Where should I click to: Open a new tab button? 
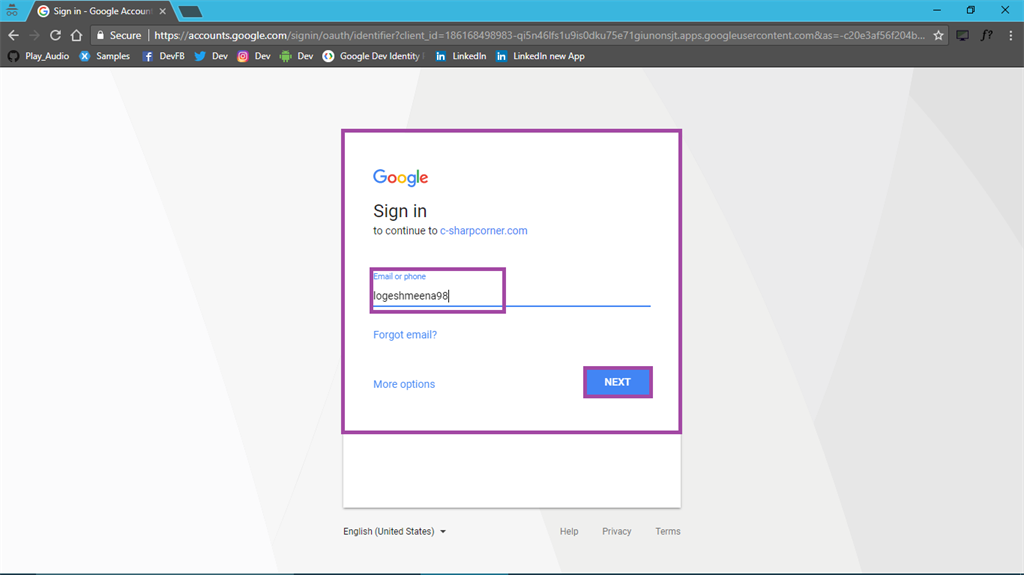tap(190, 12)
